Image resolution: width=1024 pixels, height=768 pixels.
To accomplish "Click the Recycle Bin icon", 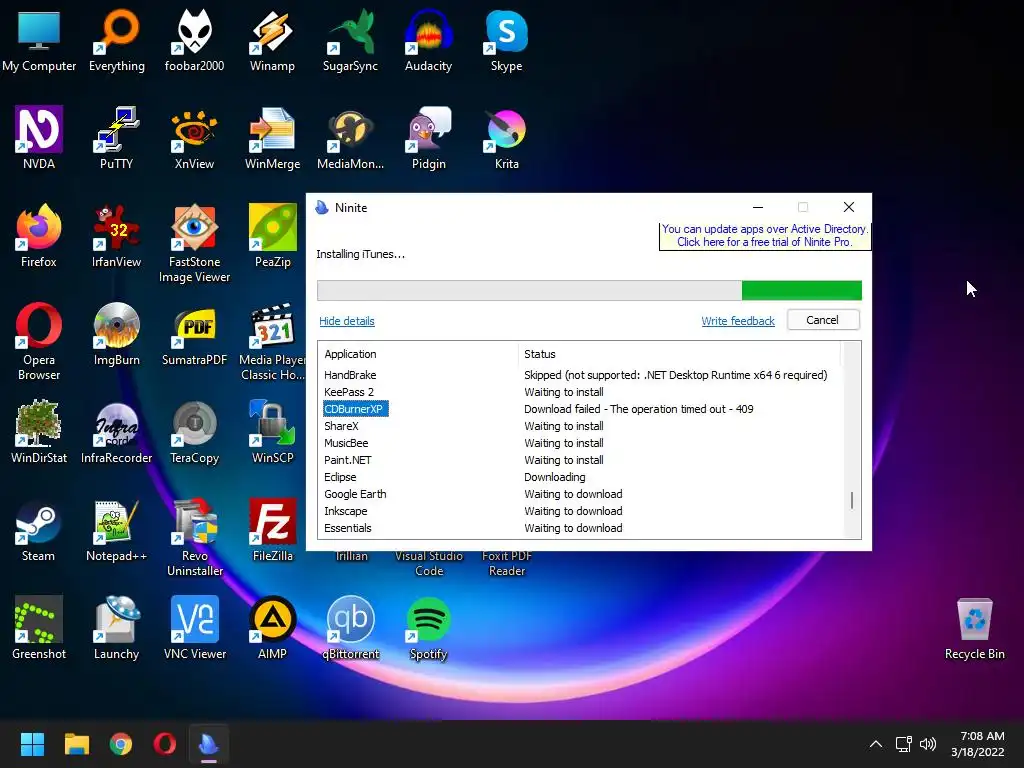I will 974,628.
